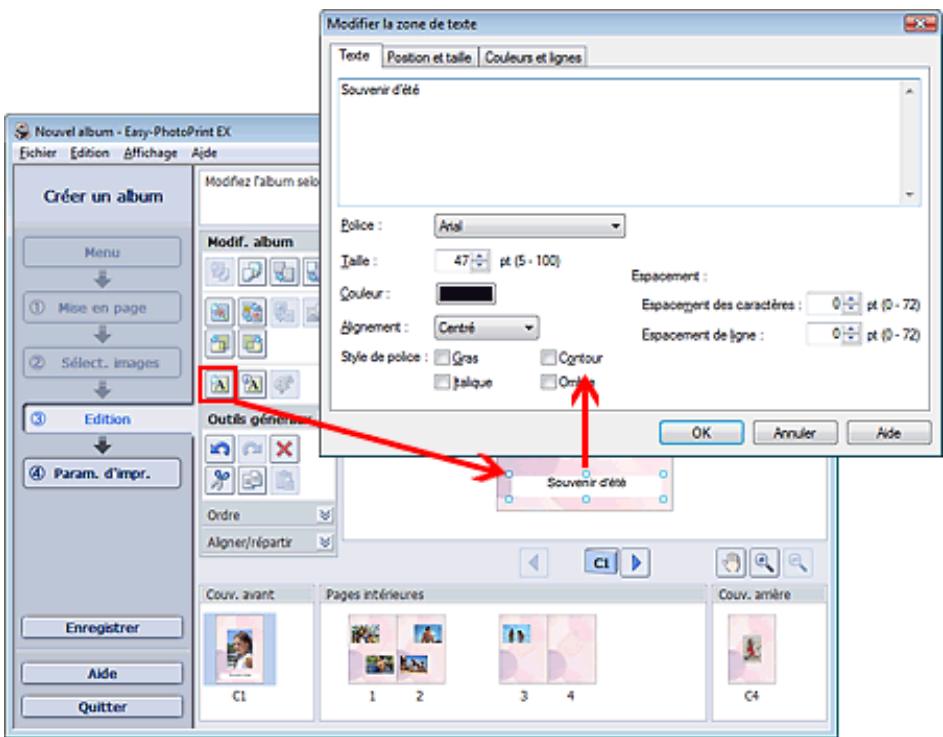
Task: Select the pages 1-2 spread thumbnail
Action: point(397,649)
